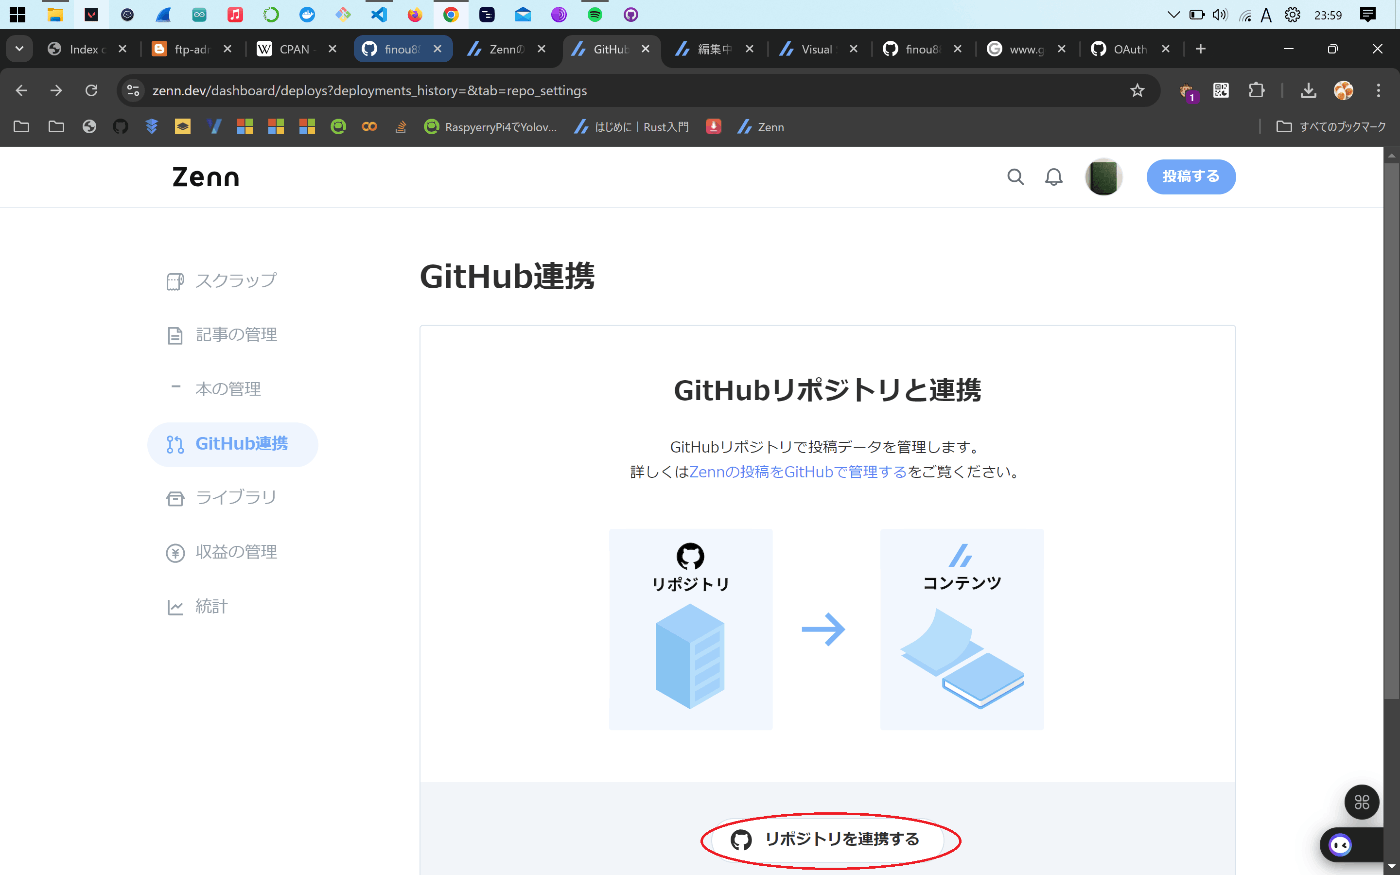Open the Arduino IDE from the taskbar
1400x875 pixels.
coord(199,15)
